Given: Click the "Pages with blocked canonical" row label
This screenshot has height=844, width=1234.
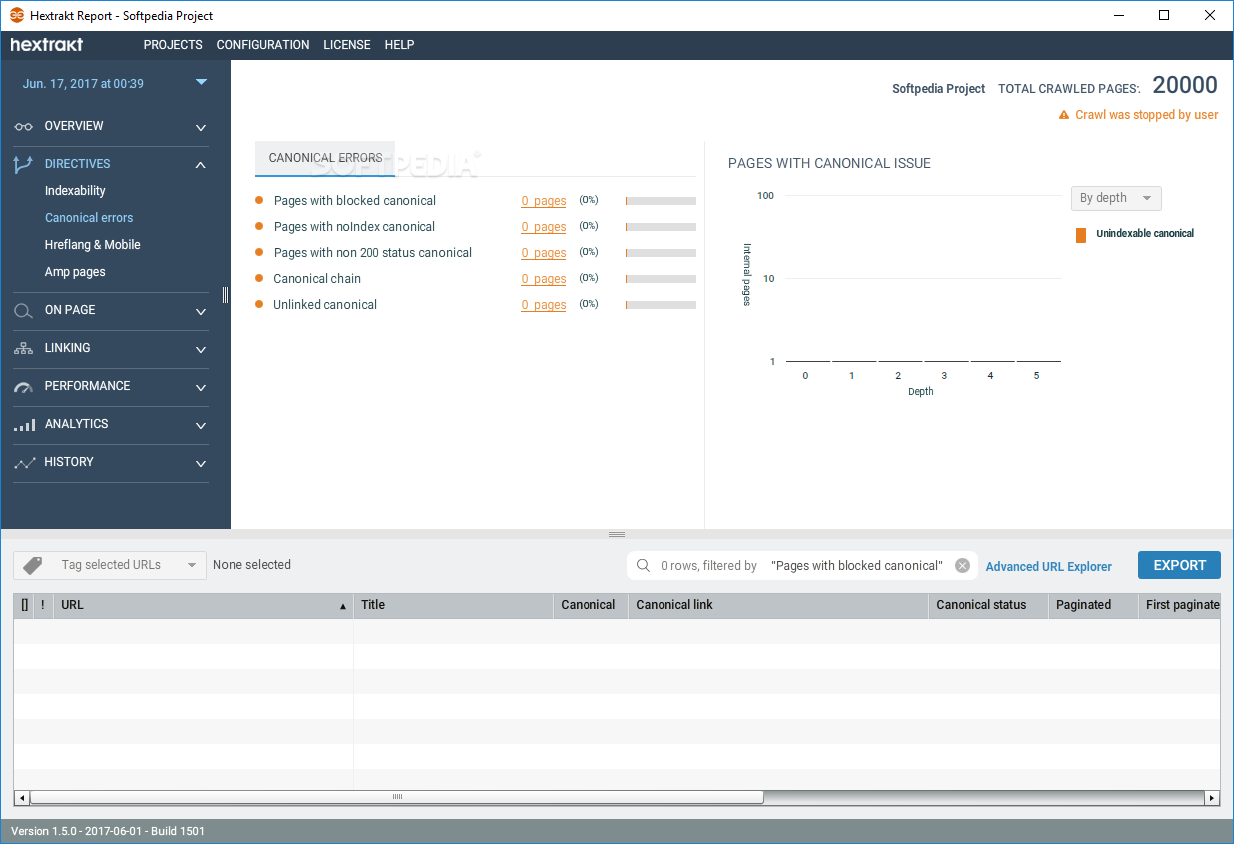Looking at the screenshot, I should coord(355,201).
